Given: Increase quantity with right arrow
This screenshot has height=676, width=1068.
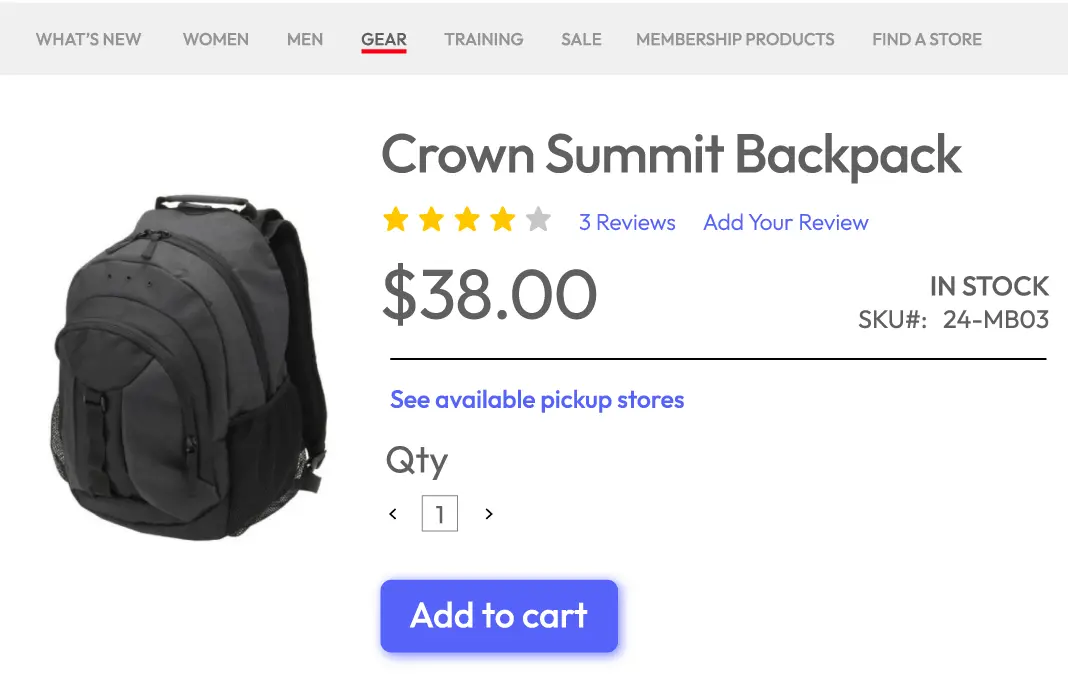Looking at the screenshot, I should (488, 514).
